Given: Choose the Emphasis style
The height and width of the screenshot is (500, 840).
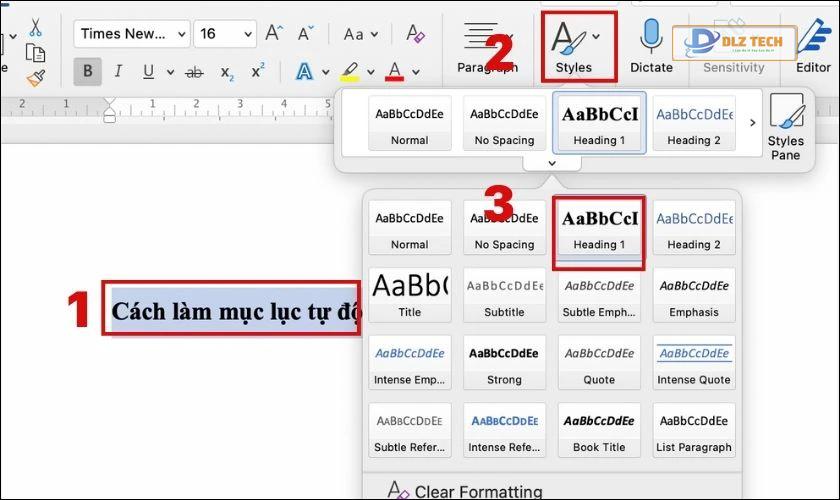Looking at the screenshot, I should click(x=694, y=295).
